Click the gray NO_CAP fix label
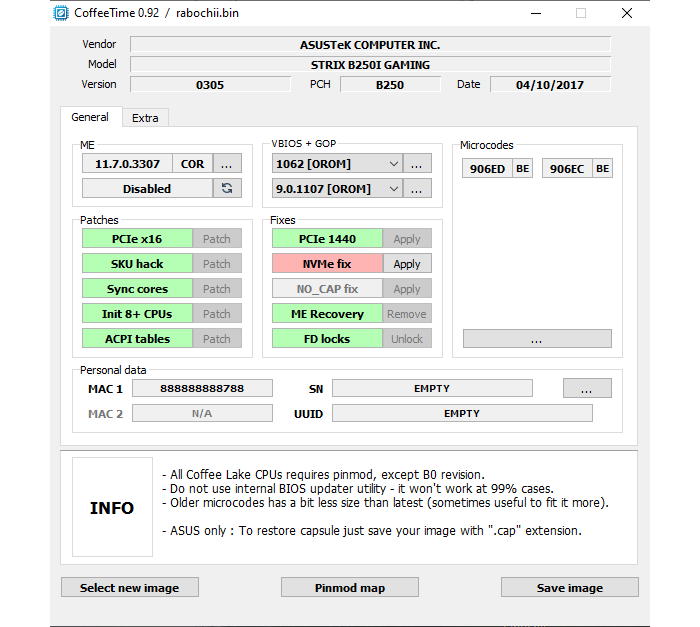 327,288
